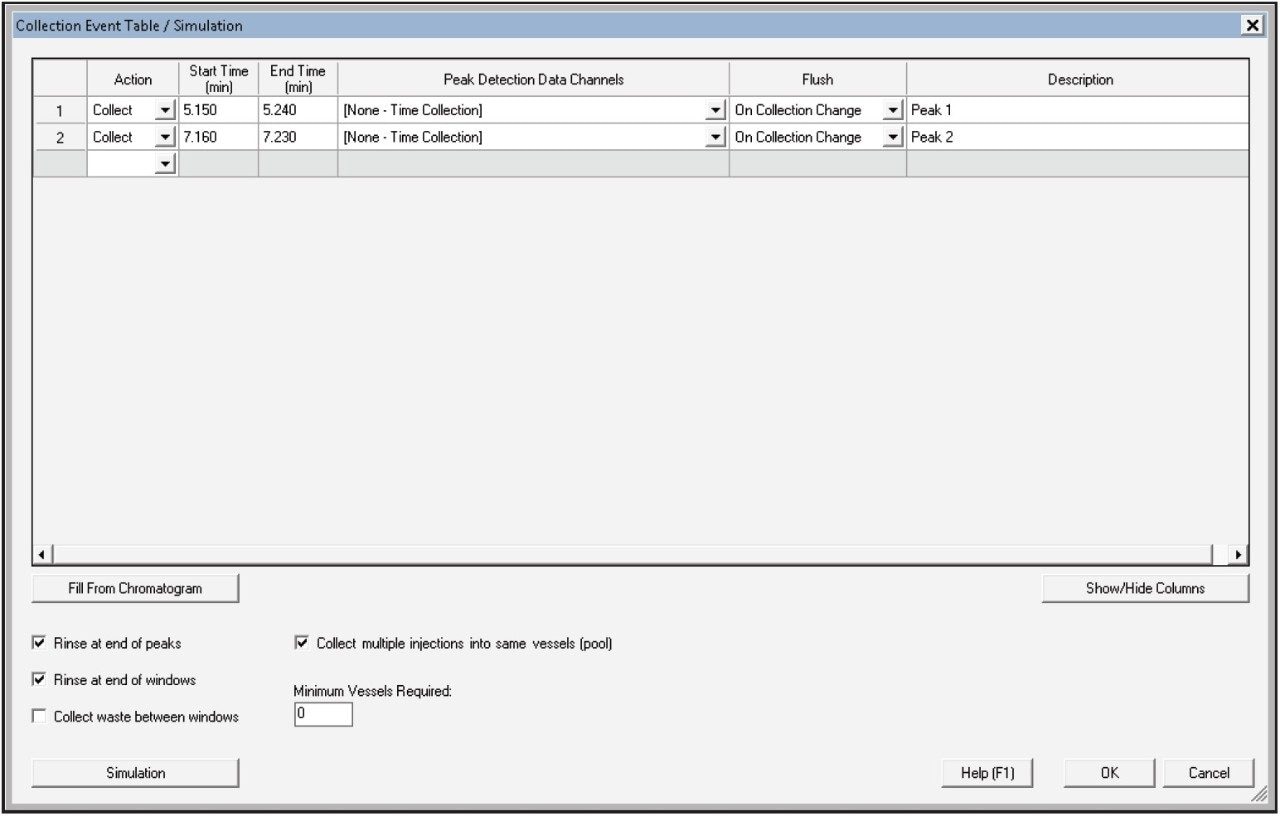The width and height of the screenshot is (1280, 816).
Task: Select End Time cell 5.240
Action: (298, 111)
